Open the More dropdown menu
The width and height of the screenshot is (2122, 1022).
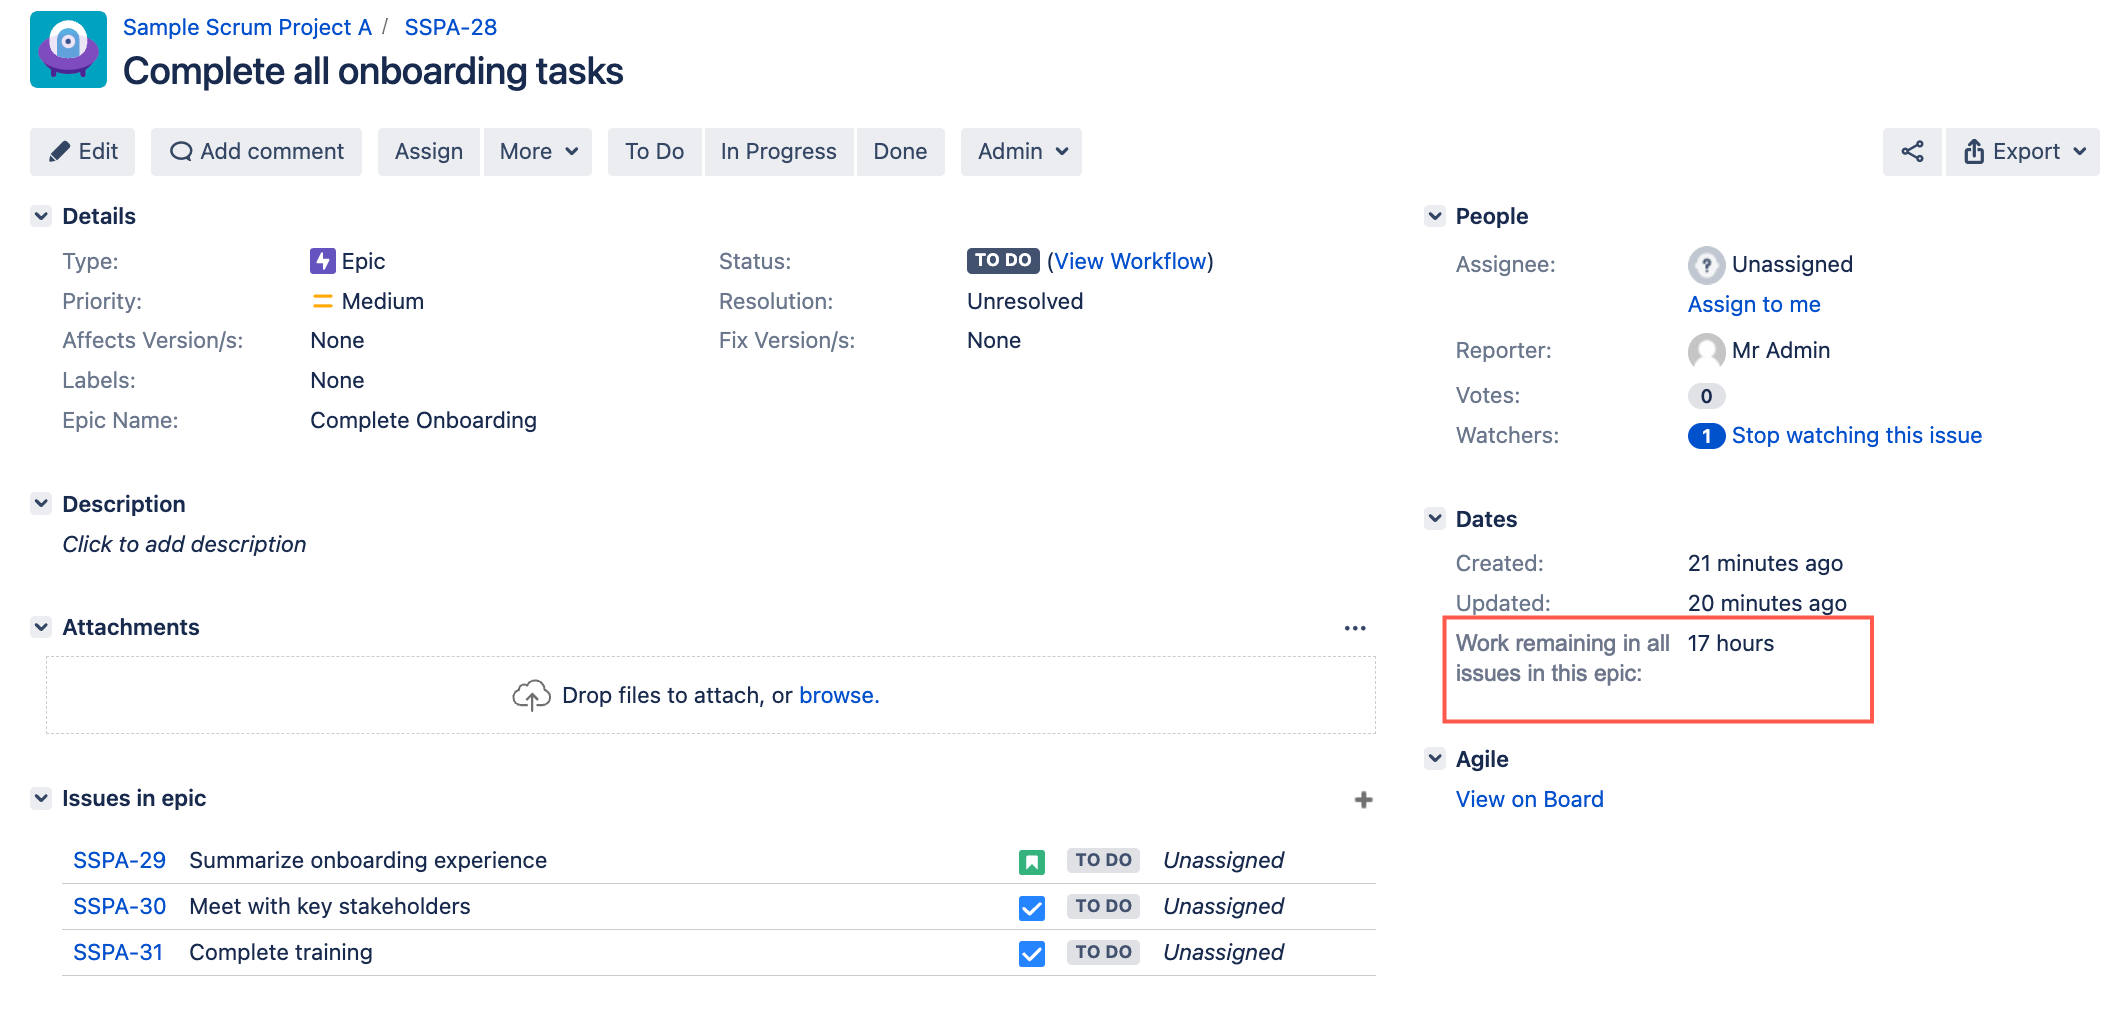click(x=538, y=152)
